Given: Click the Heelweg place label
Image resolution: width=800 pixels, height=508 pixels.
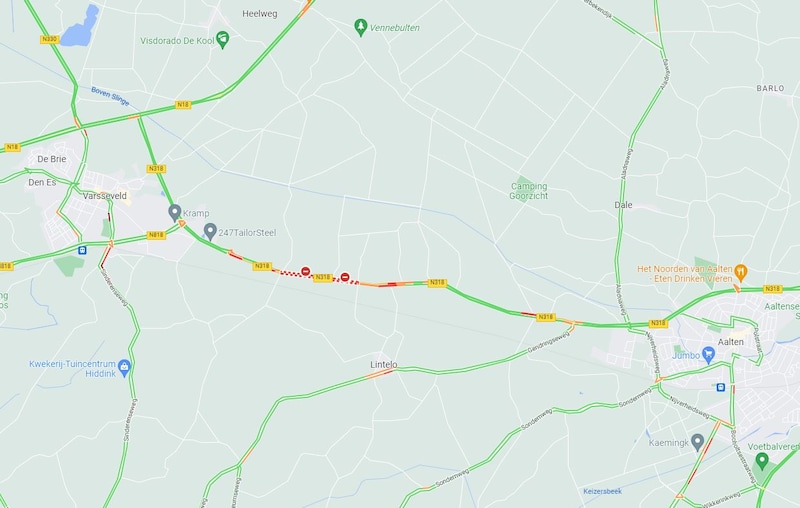Looking at the screenshot, I should [260, 14].
